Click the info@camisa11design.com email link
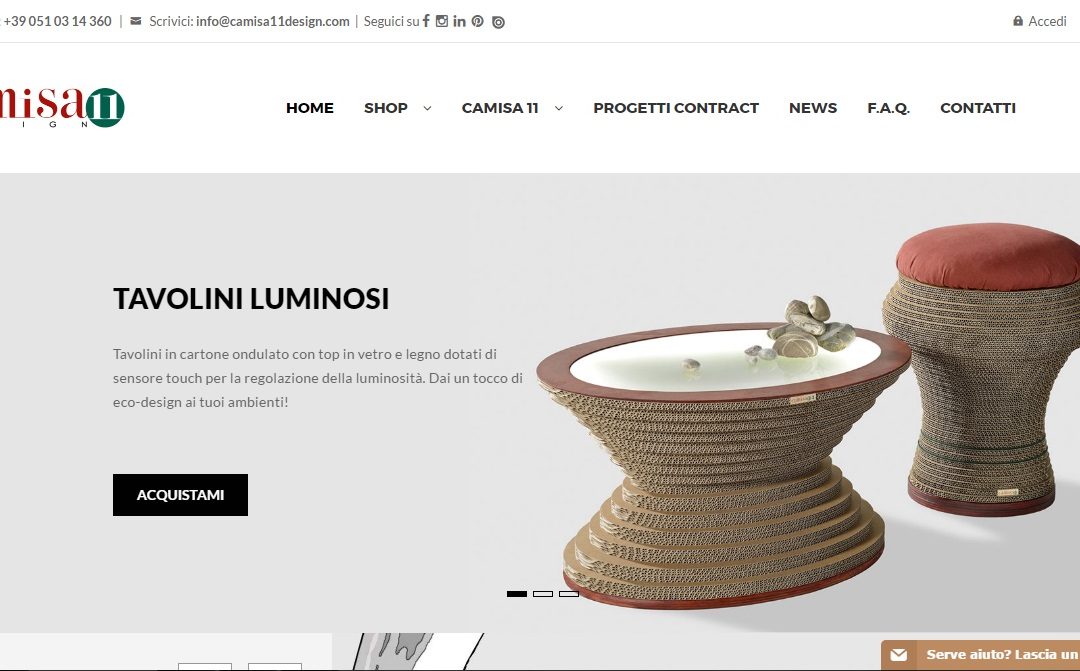The height and width of the screenshot is (671, 1080). pos(273,21)
